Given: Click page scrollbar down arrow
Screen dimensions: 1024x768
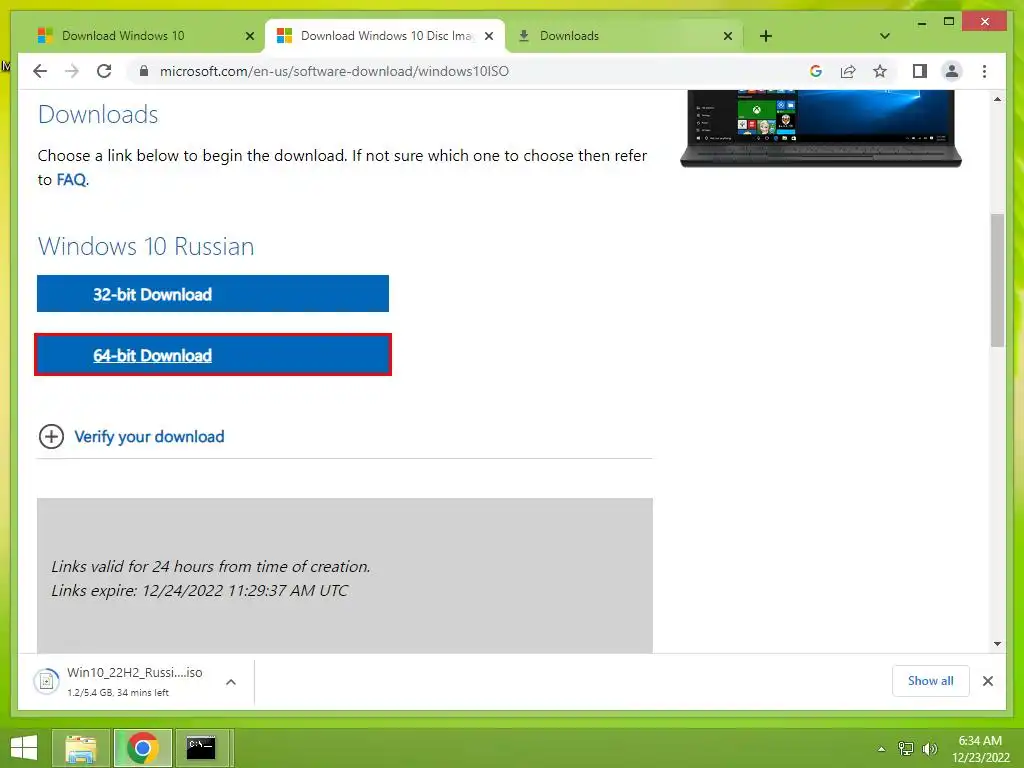Looking at the screenshot, I should click(997, 643).
